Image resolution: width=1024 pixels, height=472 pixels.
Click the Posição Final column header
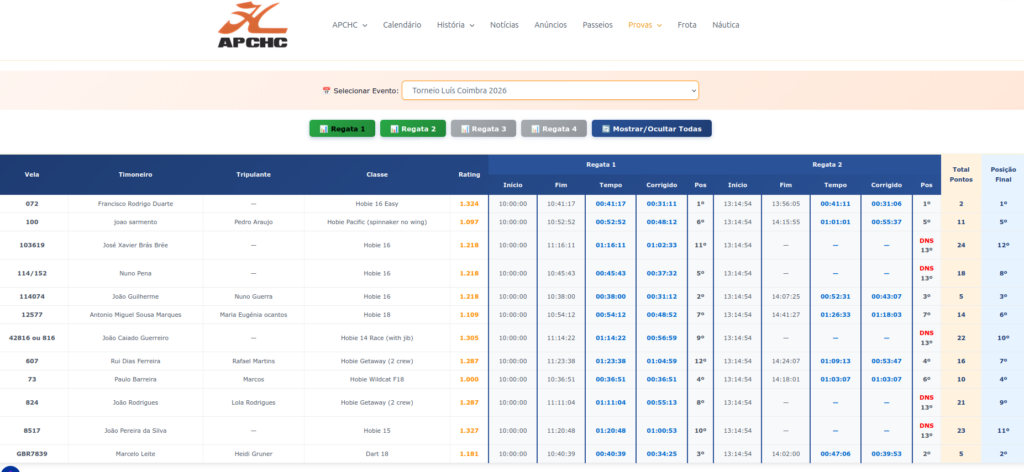coord(1003,174)
